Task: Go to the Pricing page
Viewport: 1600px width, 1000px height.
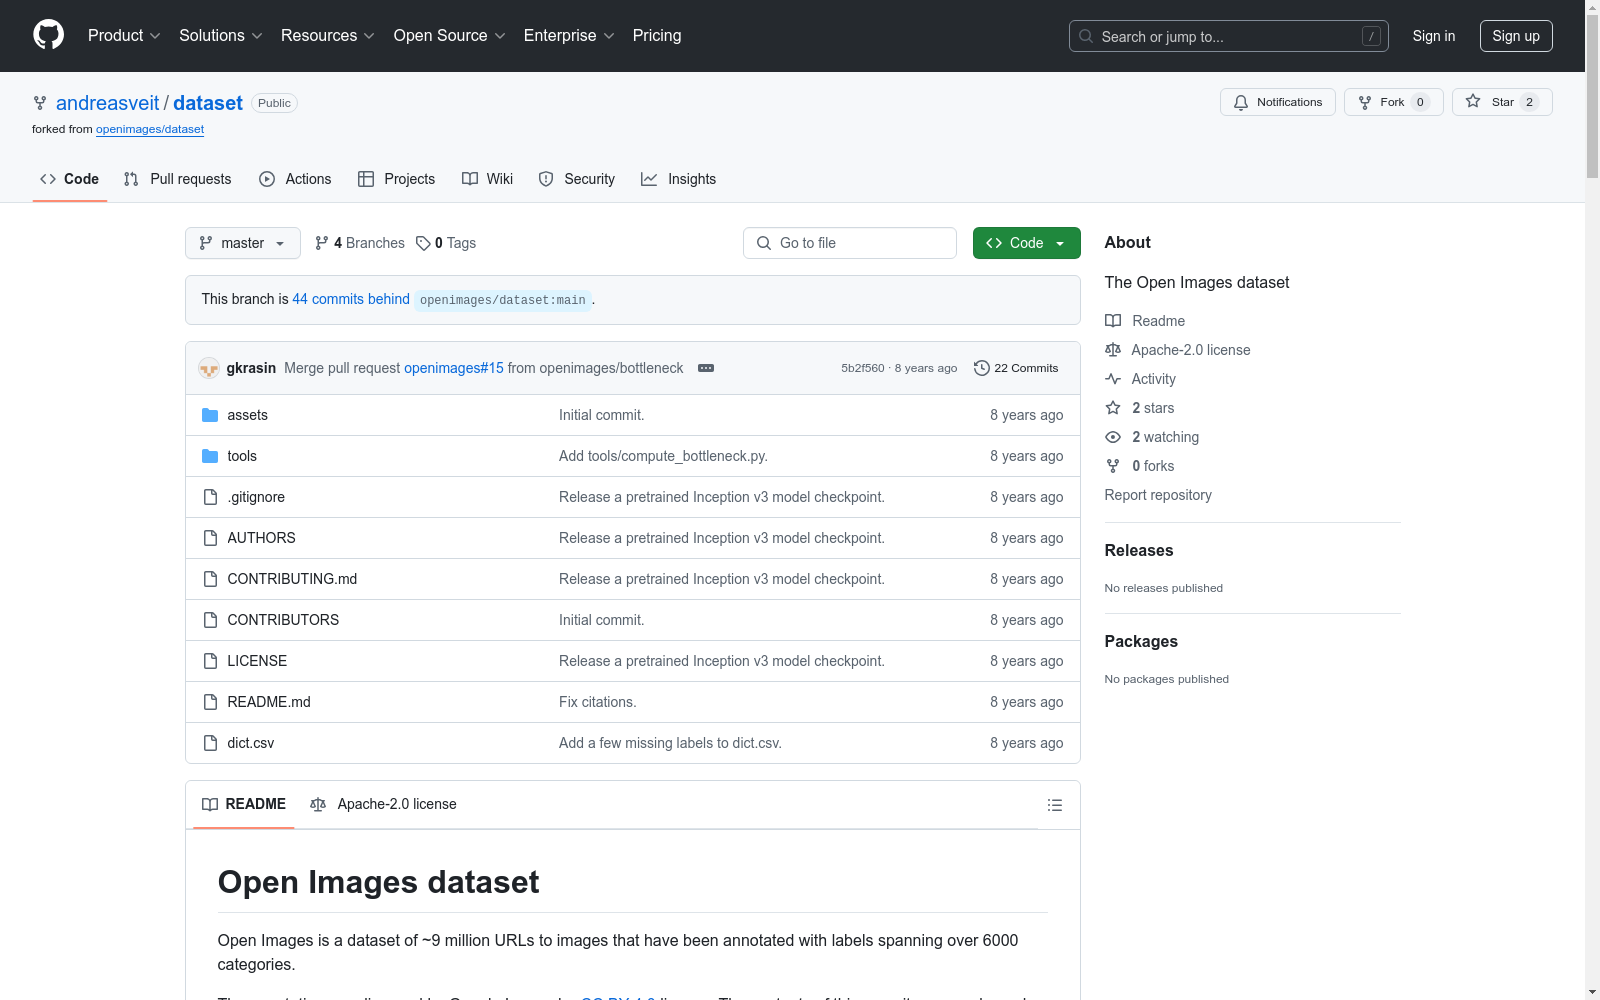Action: pos(657,36)
